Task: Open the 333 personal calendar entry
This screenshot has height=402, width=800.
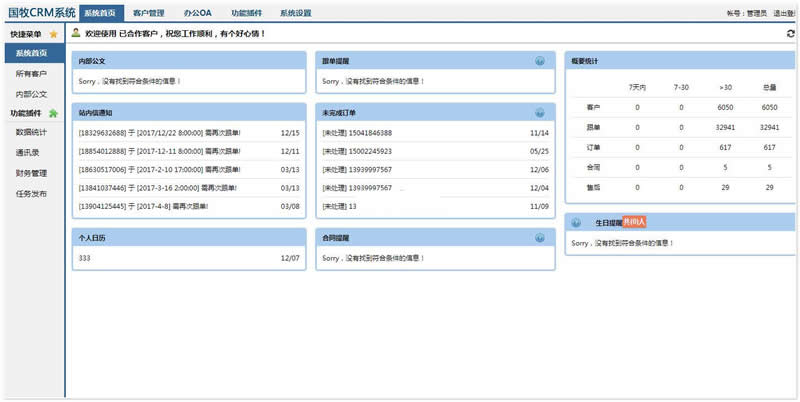Action: tap(85, 258)
